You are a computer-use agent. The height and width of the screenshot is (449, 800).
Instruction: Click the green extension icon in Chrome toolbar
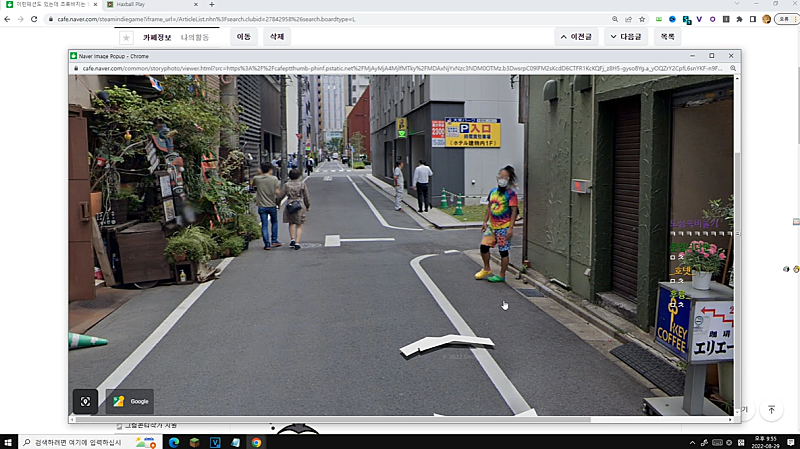pos(659,19)
